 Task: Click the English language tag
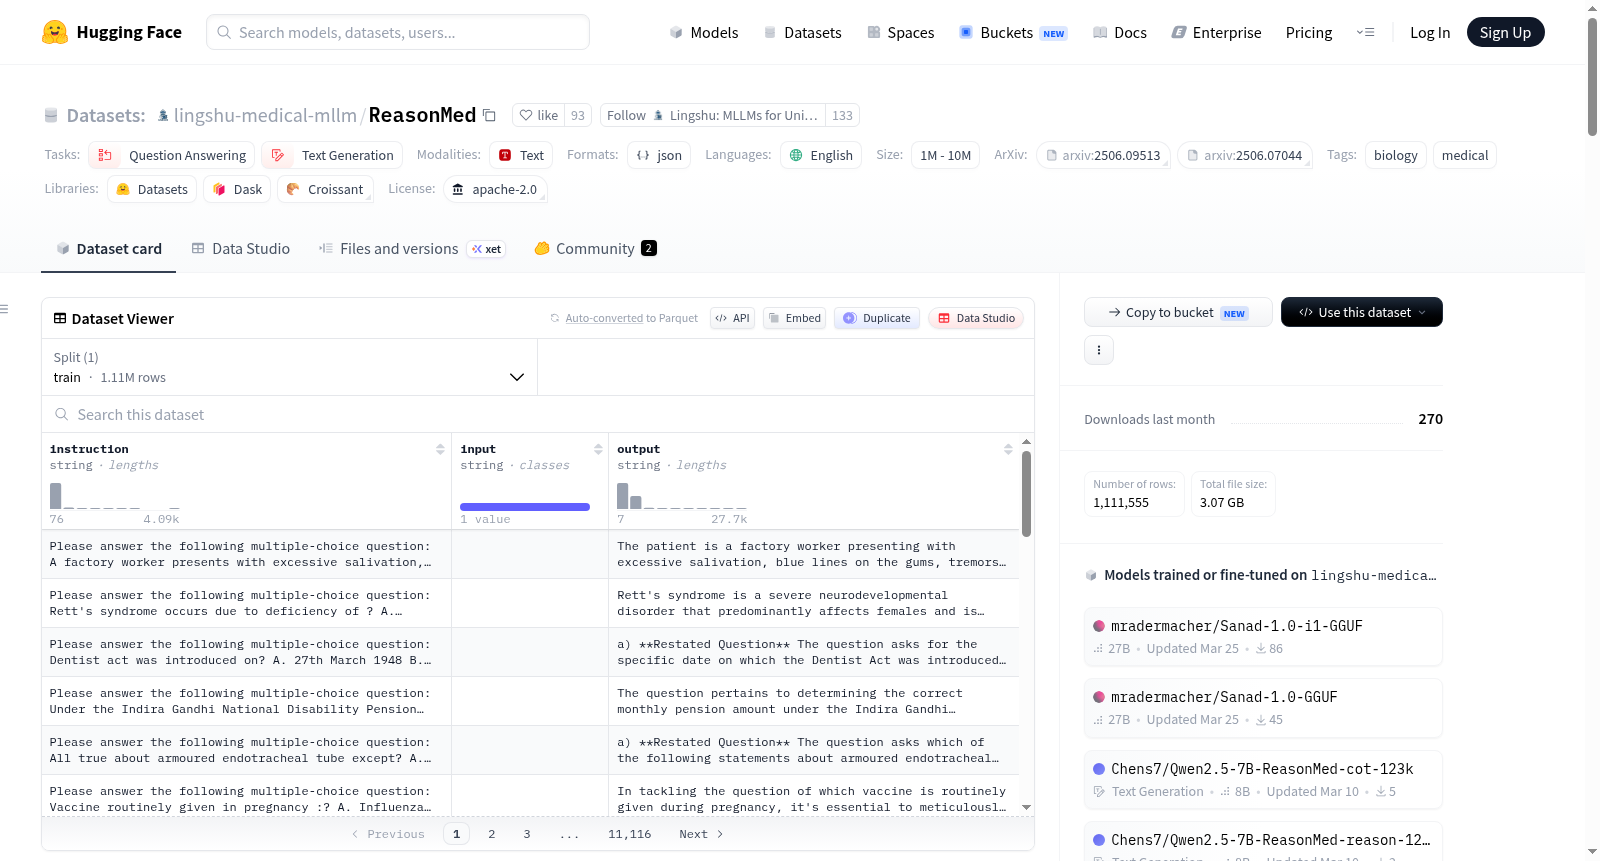pyautogui.click(x=821, y=155)
